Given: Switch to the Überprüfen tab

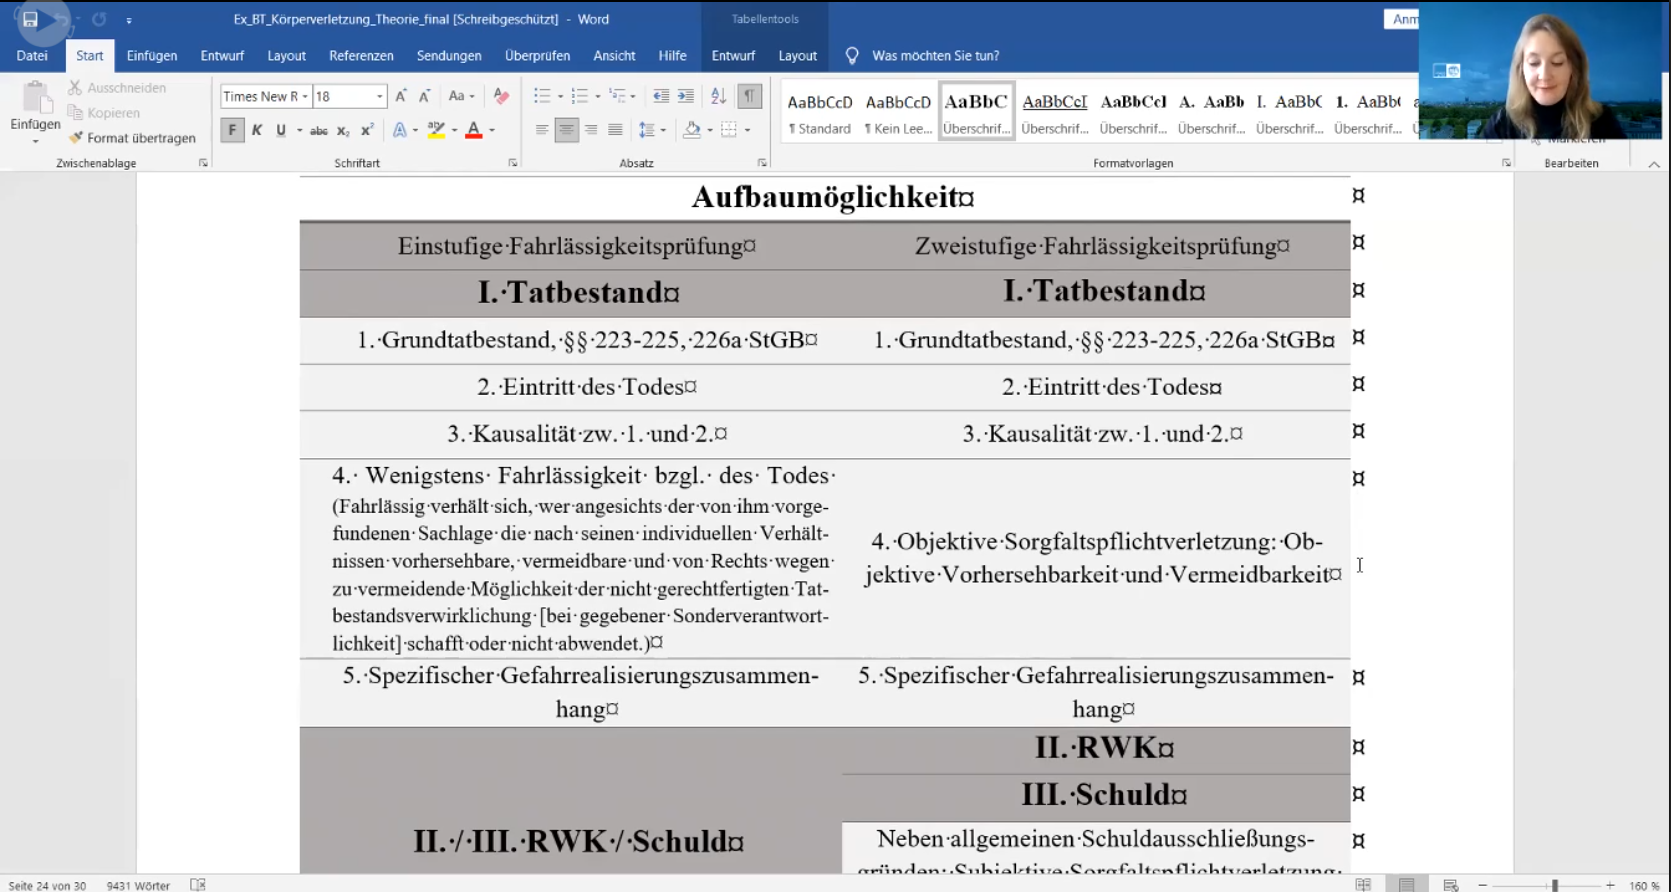Looking at the screenshot, I should tap(537, 56).
